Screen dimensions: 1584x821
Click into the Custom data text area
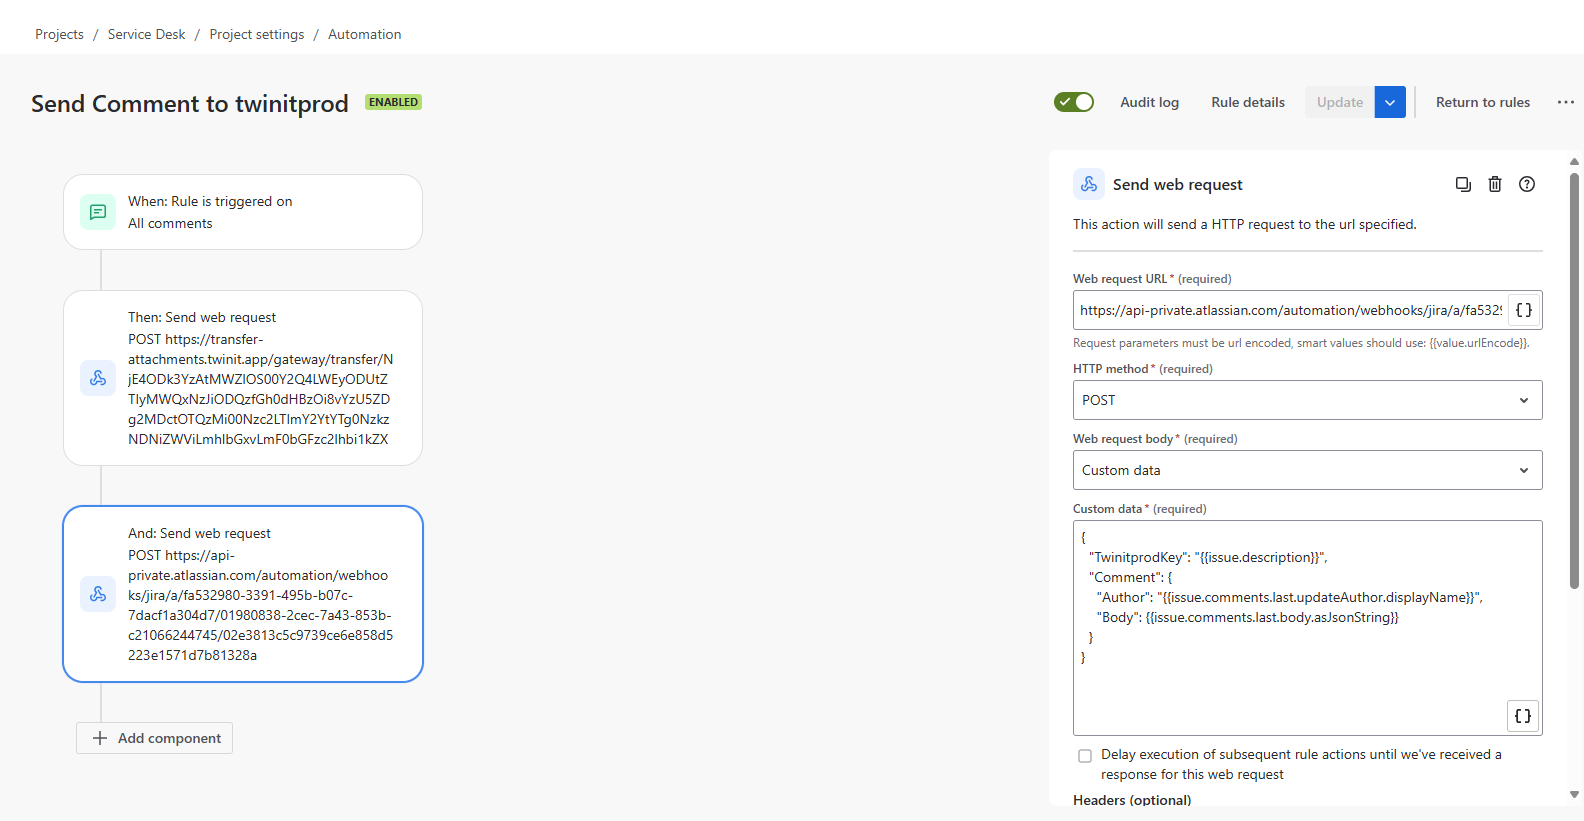(x=1307, y=628)
